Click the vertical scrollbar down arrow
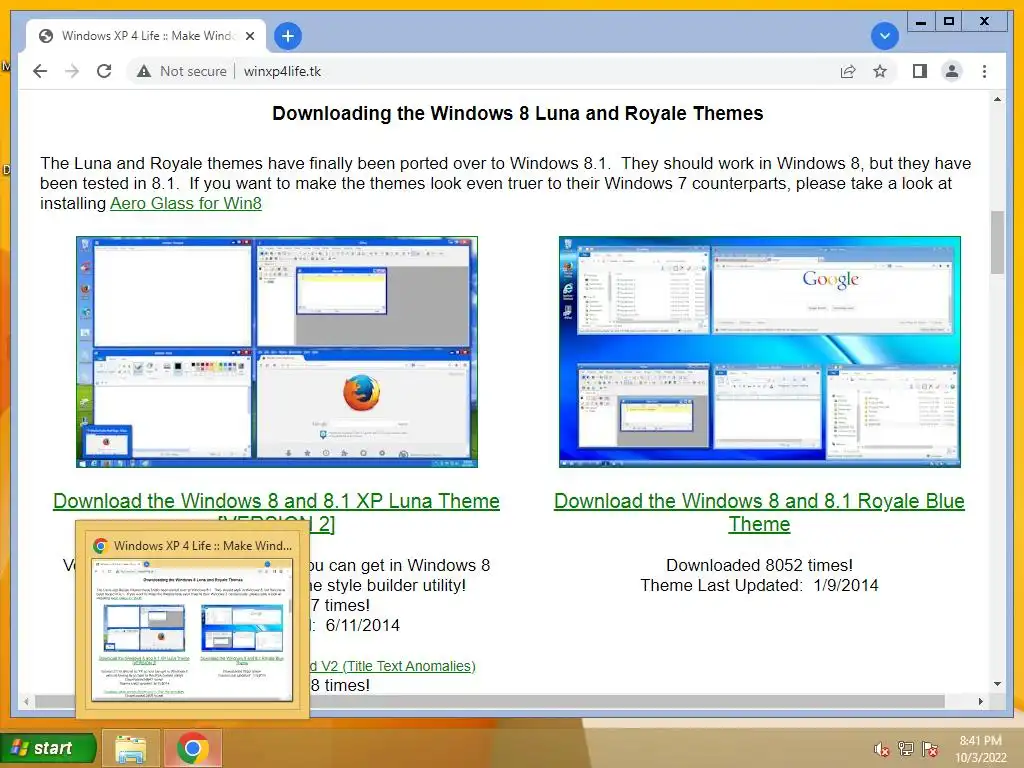The height and width of the screenshot is (768, 1024). point(997,684)
